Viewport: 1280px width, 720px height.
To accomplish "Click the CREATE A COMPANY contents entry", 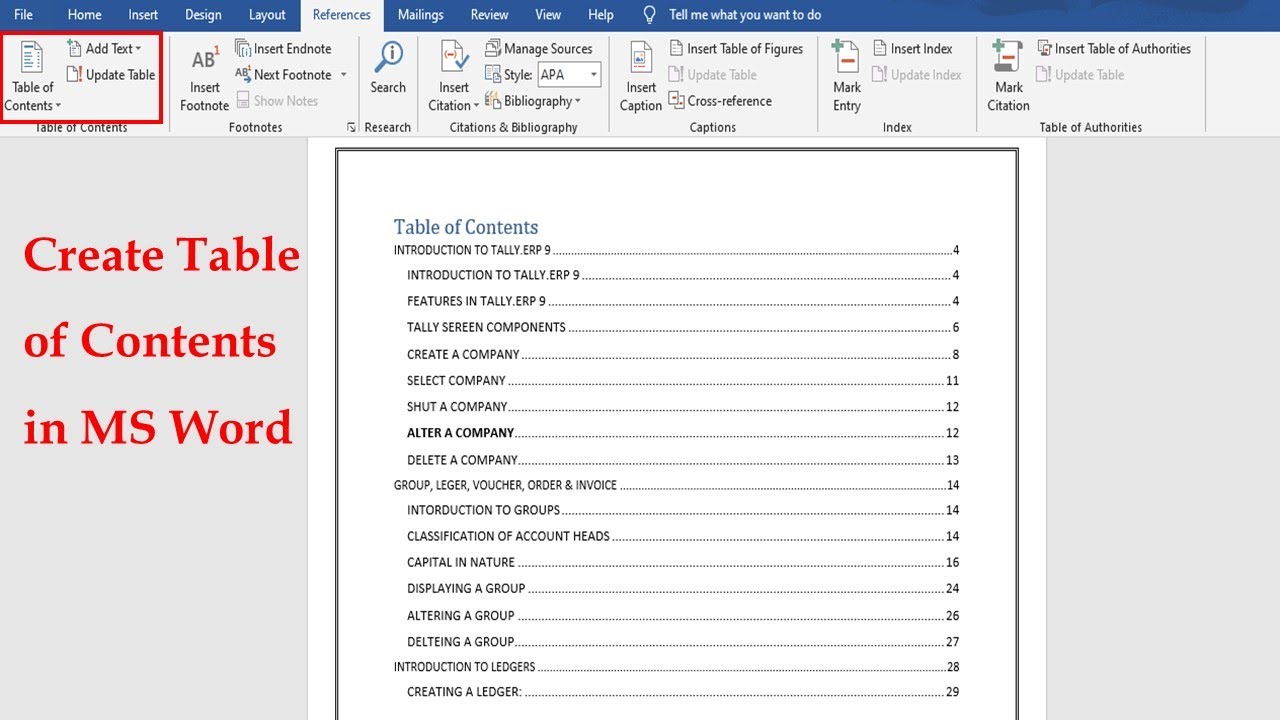I will (463, 354).
